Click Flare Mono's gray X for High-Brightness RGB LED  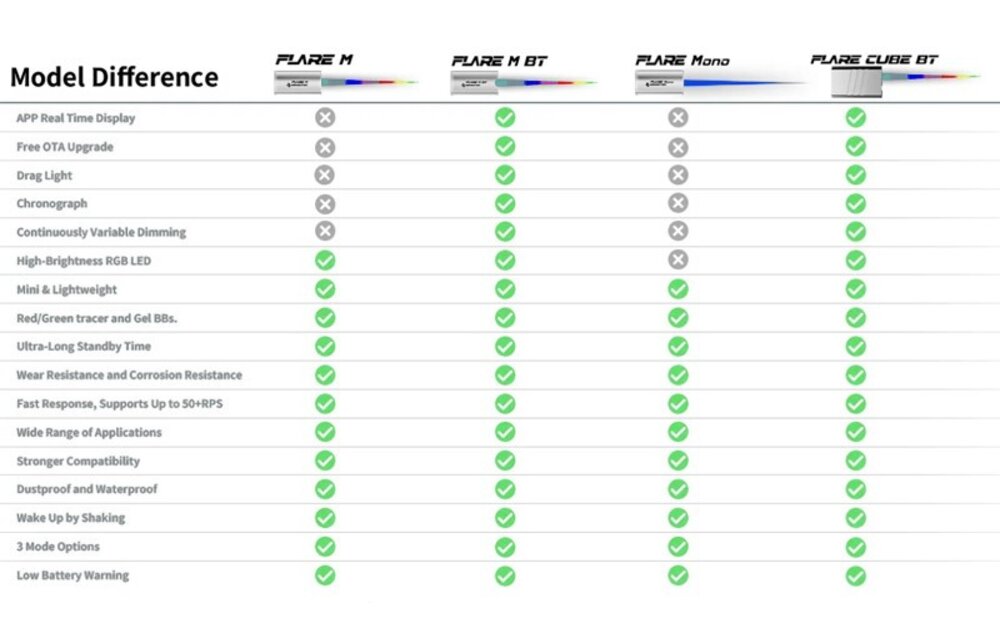pyautogui.click(x=678, y=261)
